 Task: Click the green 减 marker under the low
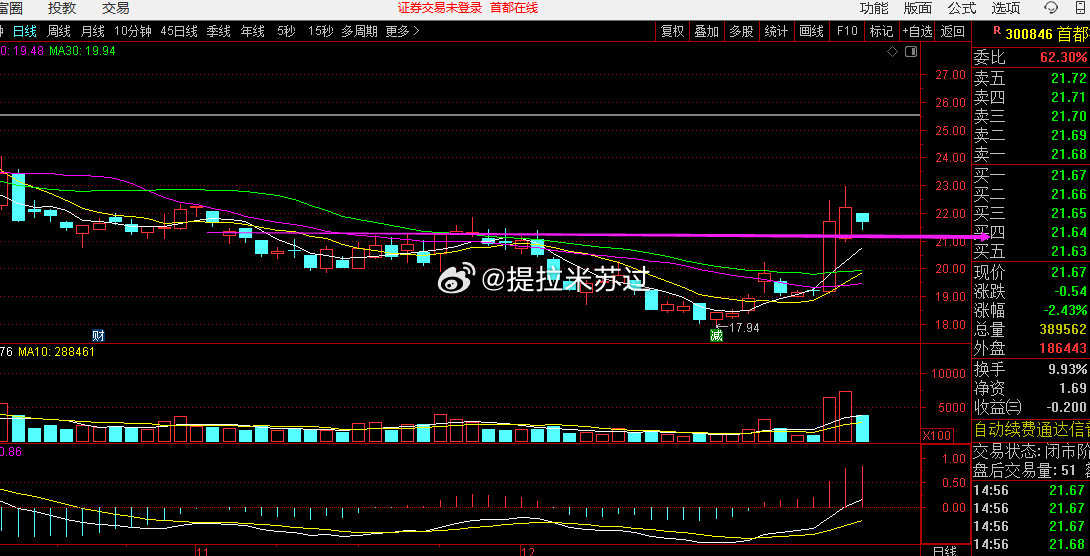tap(716, 336)
